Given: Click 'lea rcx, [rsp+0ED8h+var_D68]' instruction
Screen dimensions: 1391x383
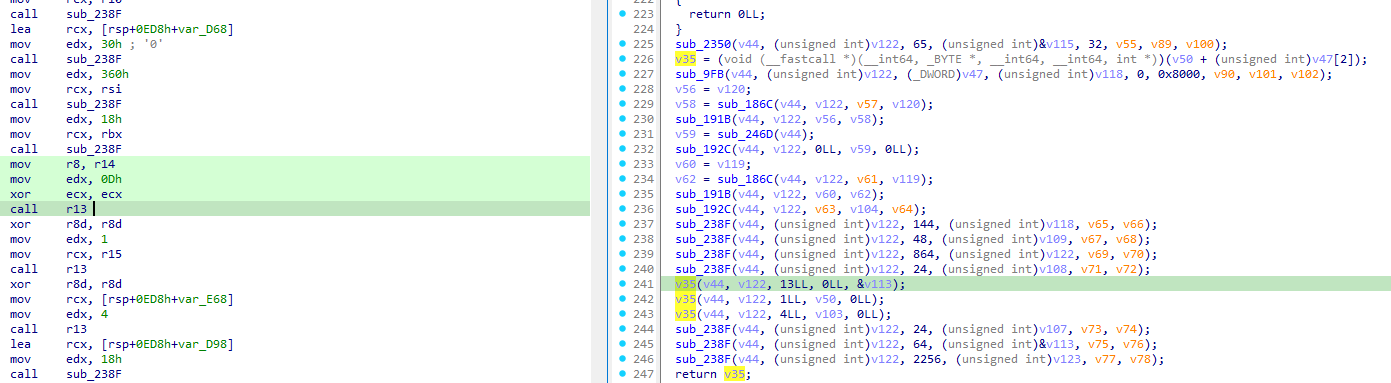Looking at the screenshot, I should point(123,29).
